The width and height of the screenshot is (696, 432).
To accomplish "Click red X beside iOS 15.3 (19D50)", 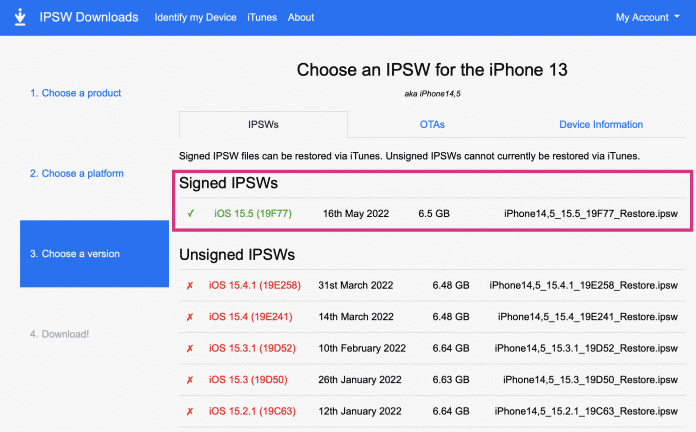I will [x=190, y=380].
